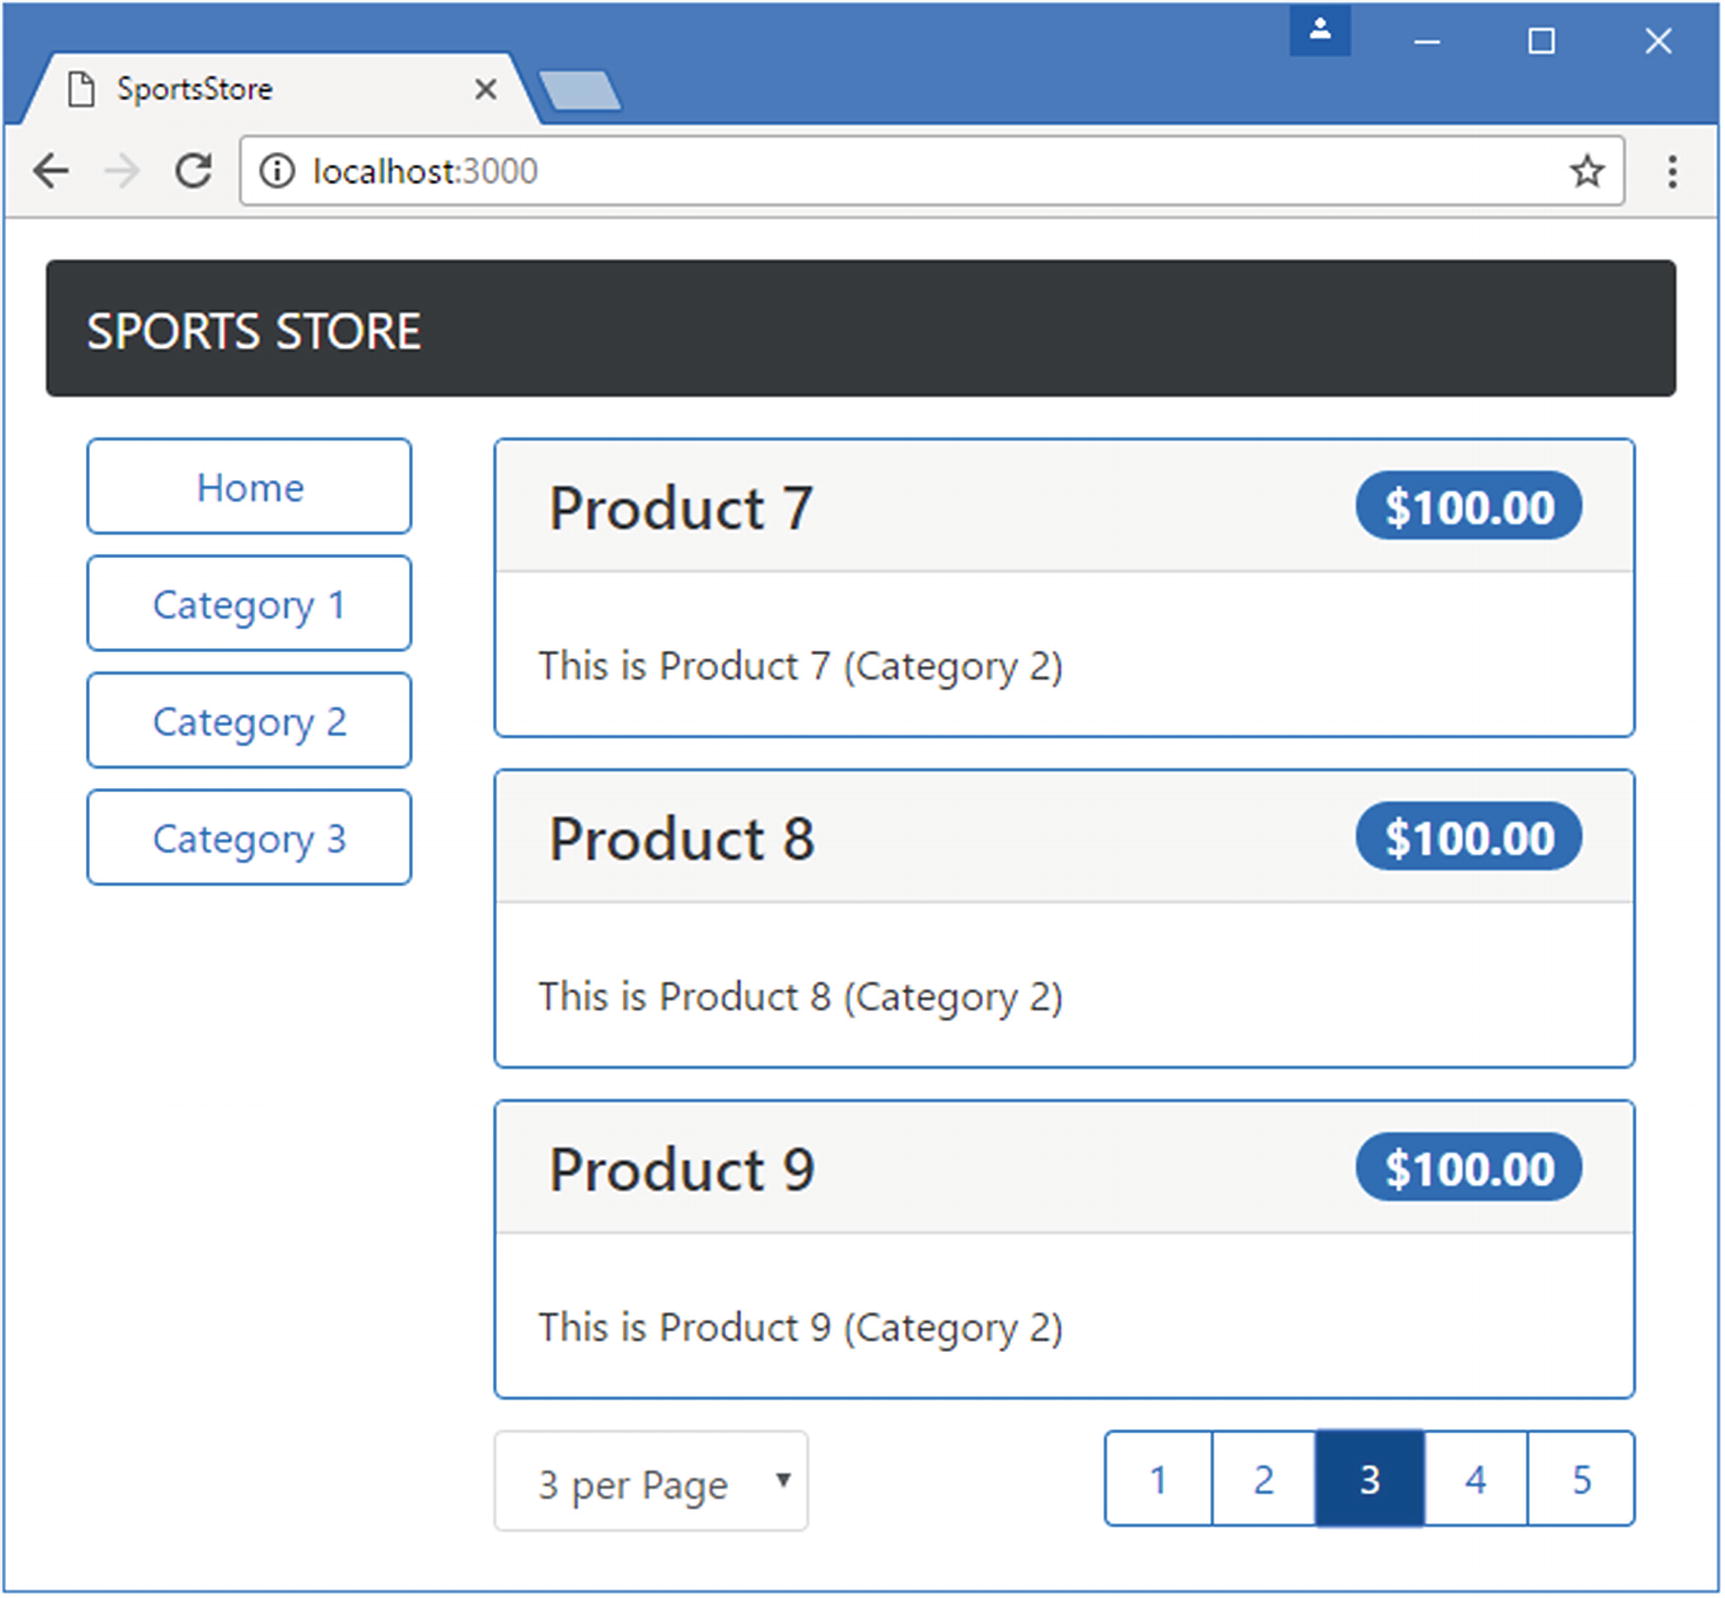The image size is (1725, 1598).
Task: Filter products by Category 3
Action: coord(249,838)
